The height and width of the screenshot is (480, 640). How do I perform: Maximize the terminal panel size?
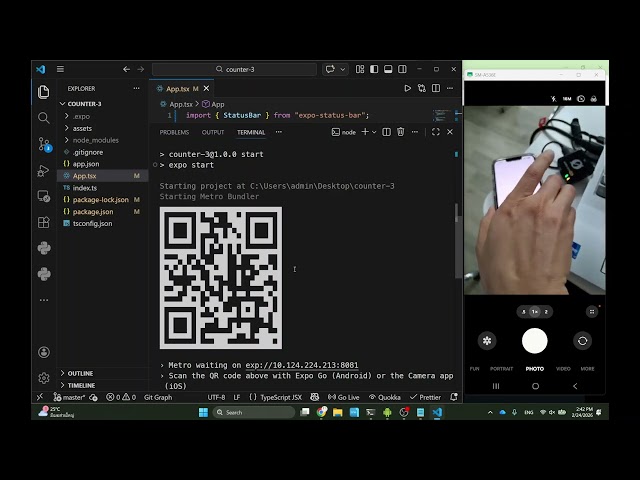436,132
